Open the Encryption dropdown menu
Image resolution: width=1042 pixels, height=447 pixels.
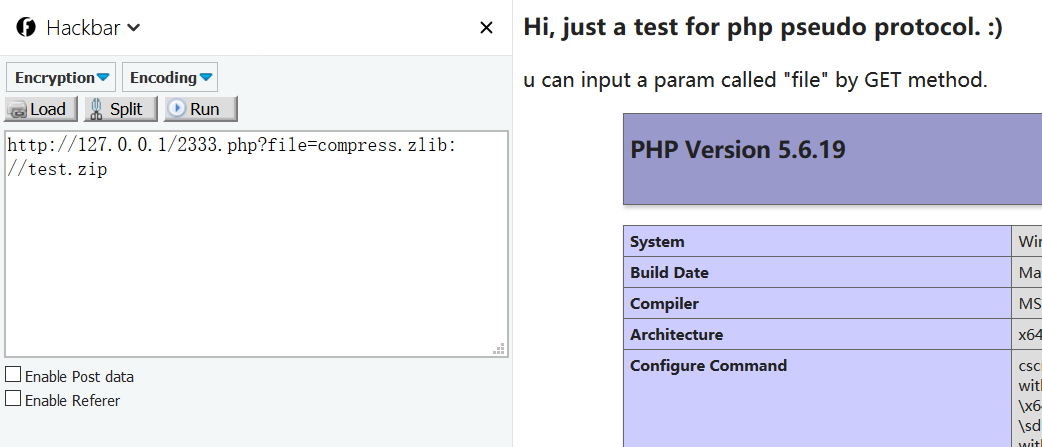(x=61, y=77)
